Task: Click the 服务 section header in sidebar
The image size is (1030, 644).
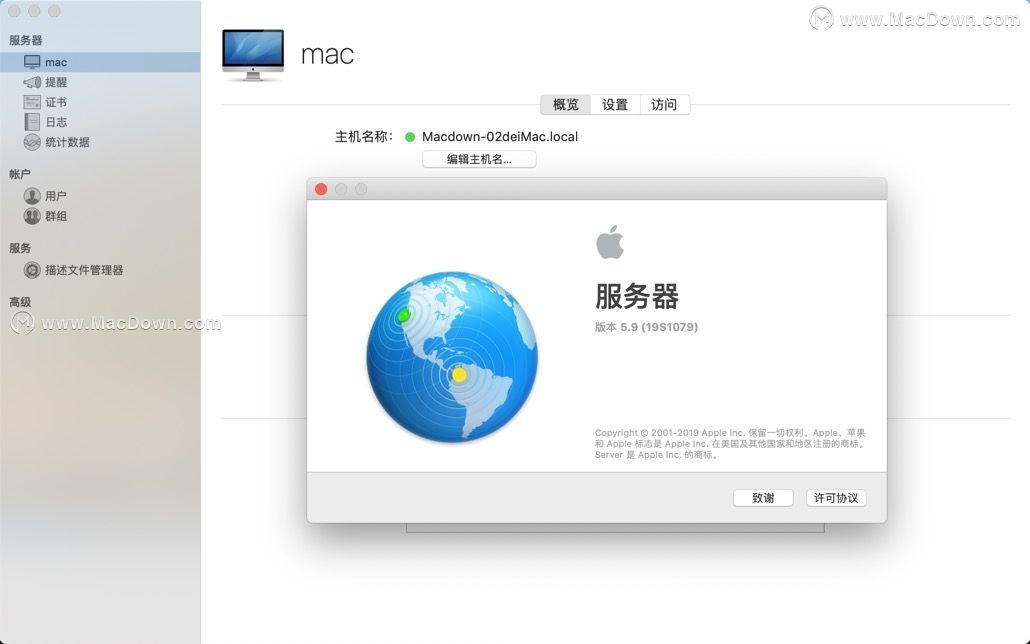Action: (20, 248)
